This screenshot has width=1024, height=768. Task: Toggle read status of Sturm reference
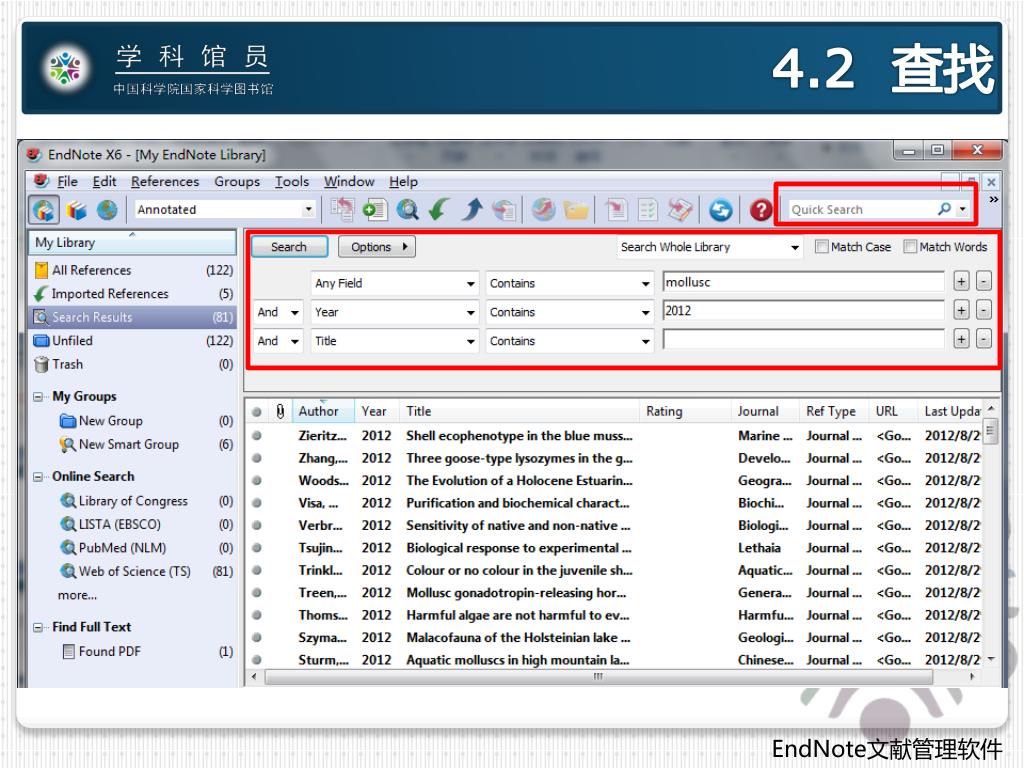(x=257, y=660)
